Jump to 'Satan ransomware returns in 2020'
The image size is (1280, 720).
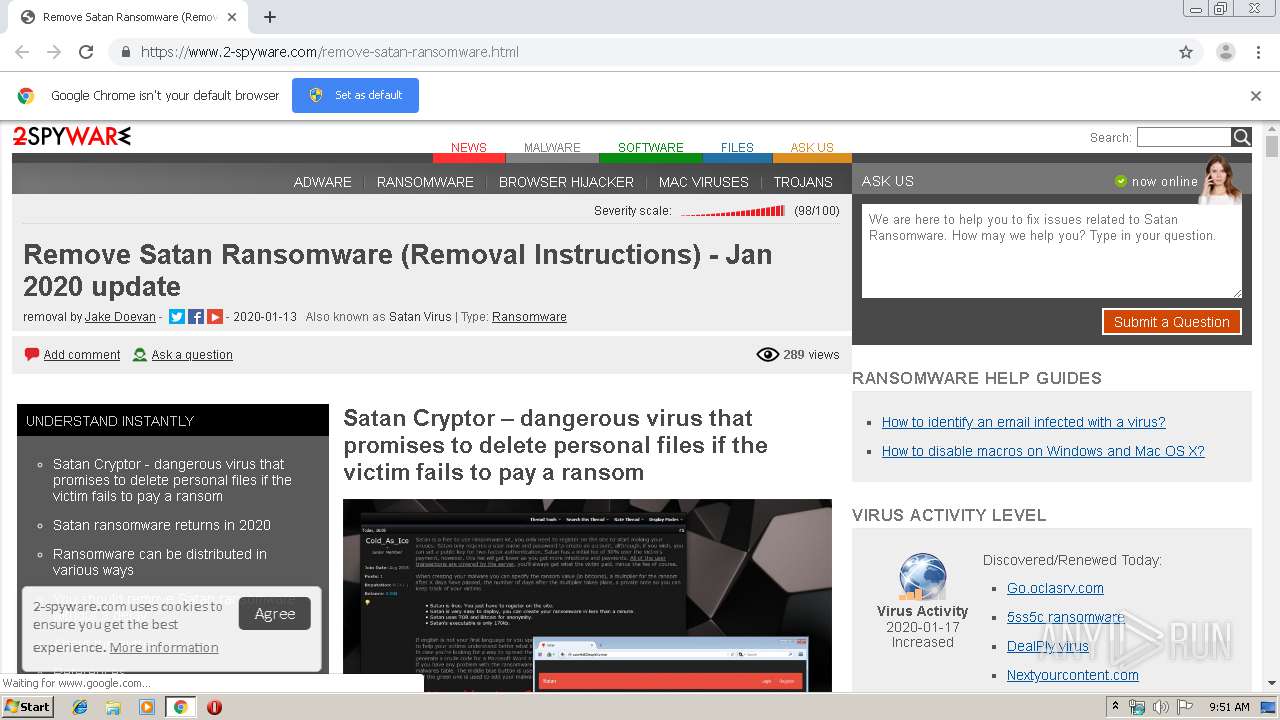point(162,525)
